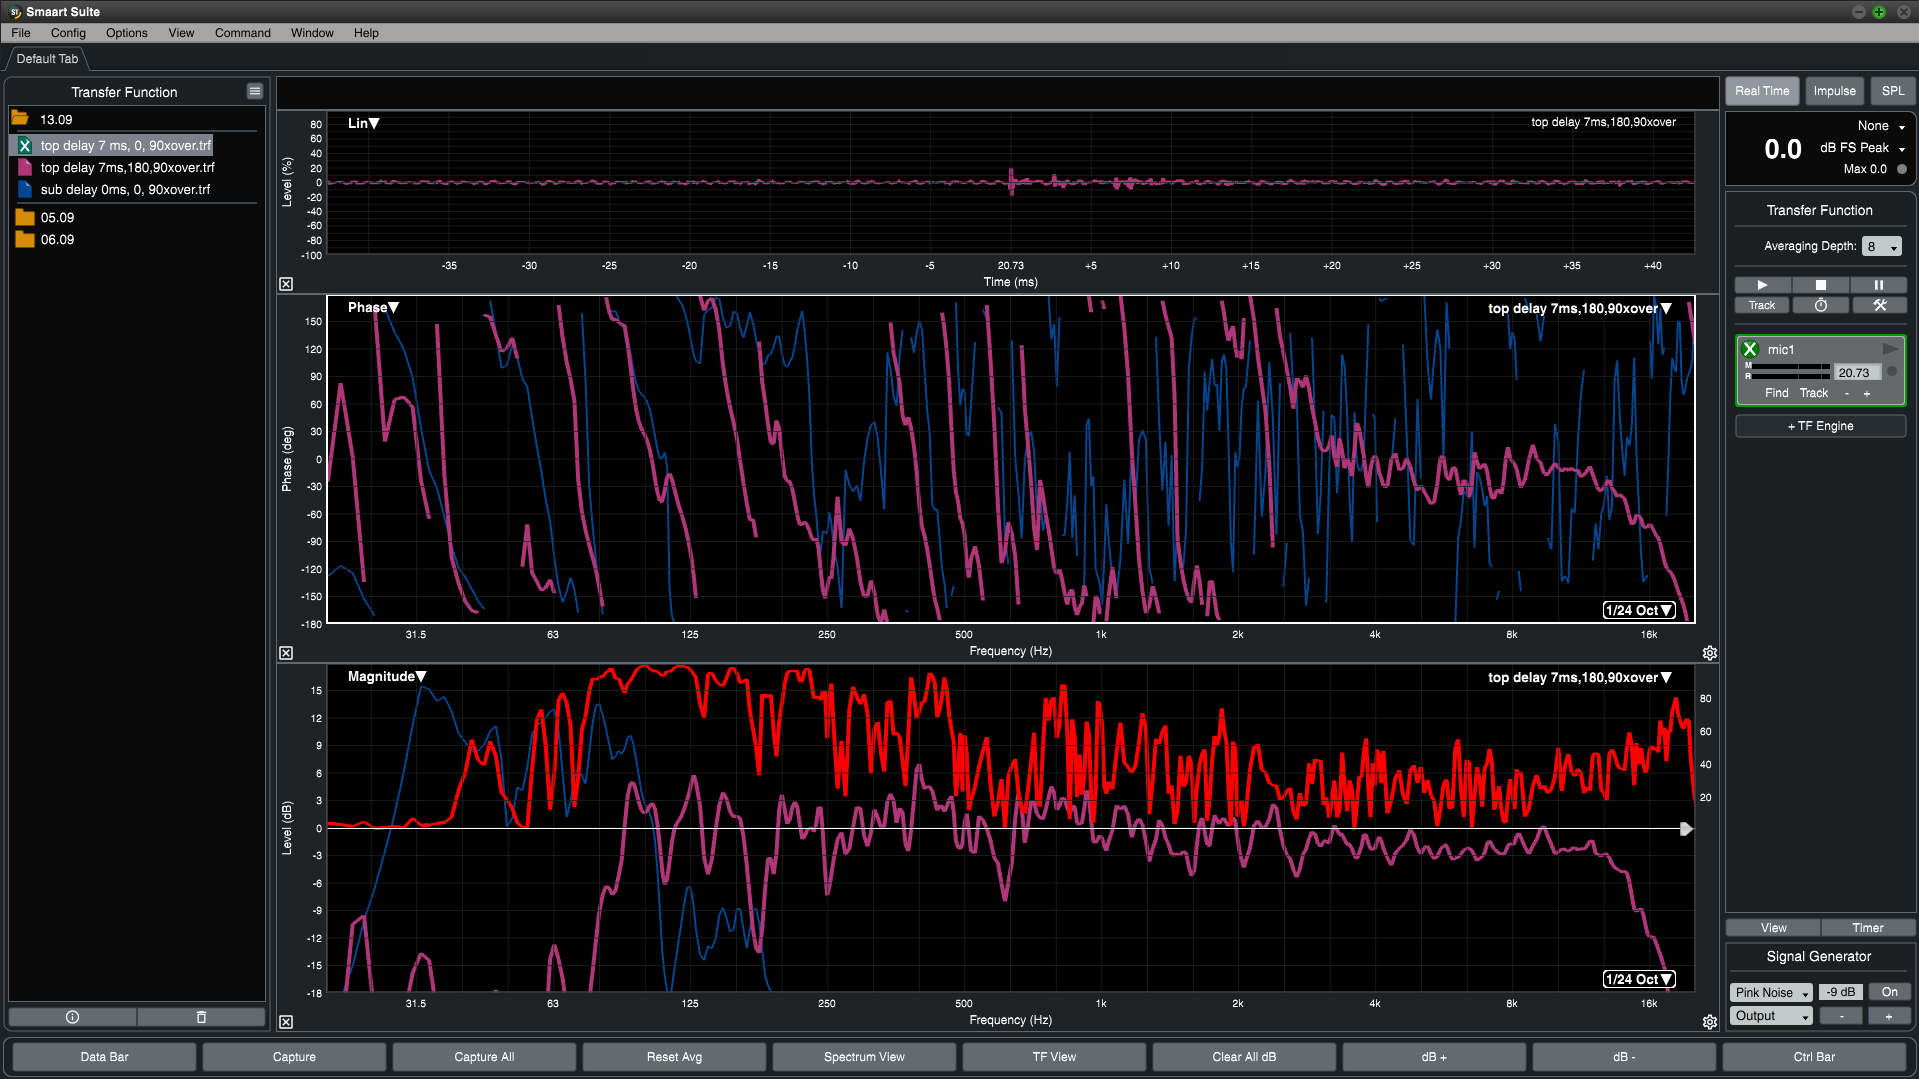
Task: Click the trash icon below the data list
Action: (201, 1017)
